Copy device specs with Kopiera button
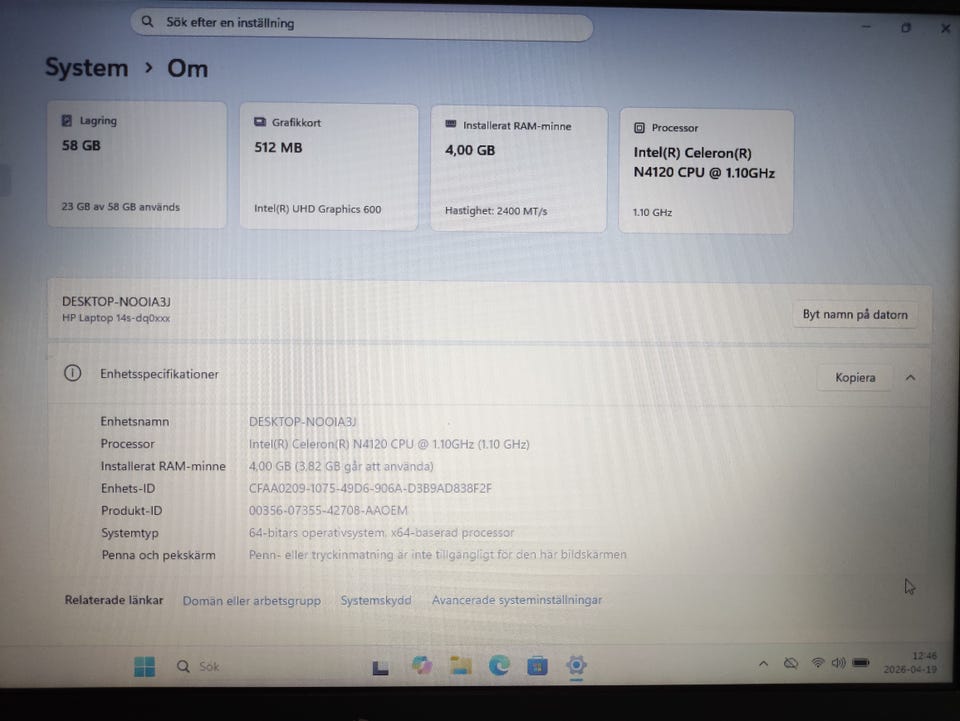The image size is (960, 721). click(855, 378)
